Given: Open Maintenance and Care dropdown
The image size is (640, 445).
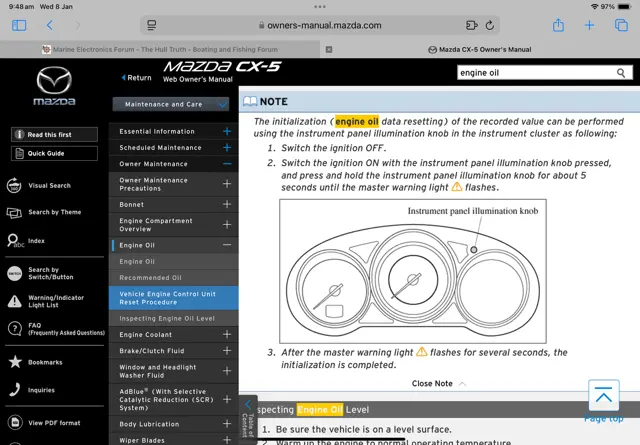Looking at the screenshot, I should [171, 104].
